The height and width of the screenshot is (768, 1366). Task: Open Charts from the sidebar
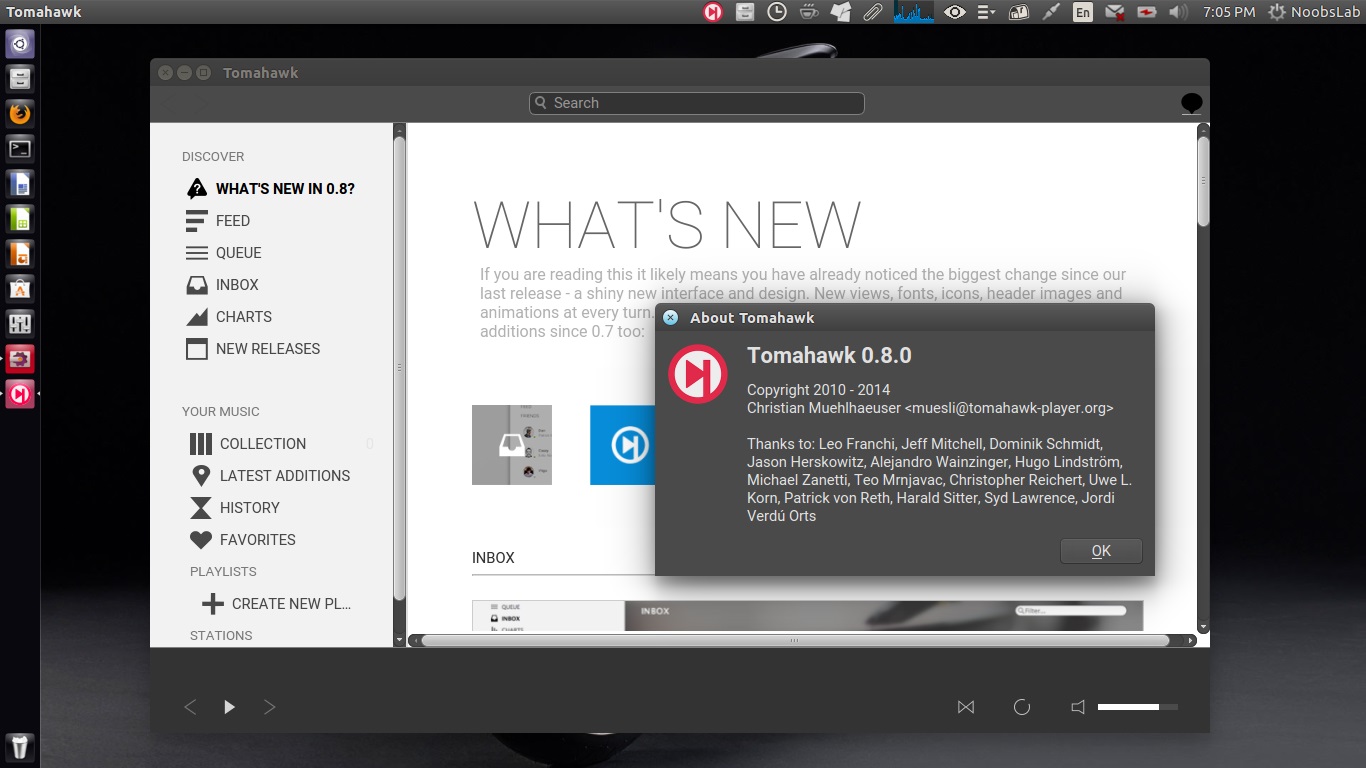[229, 316]
